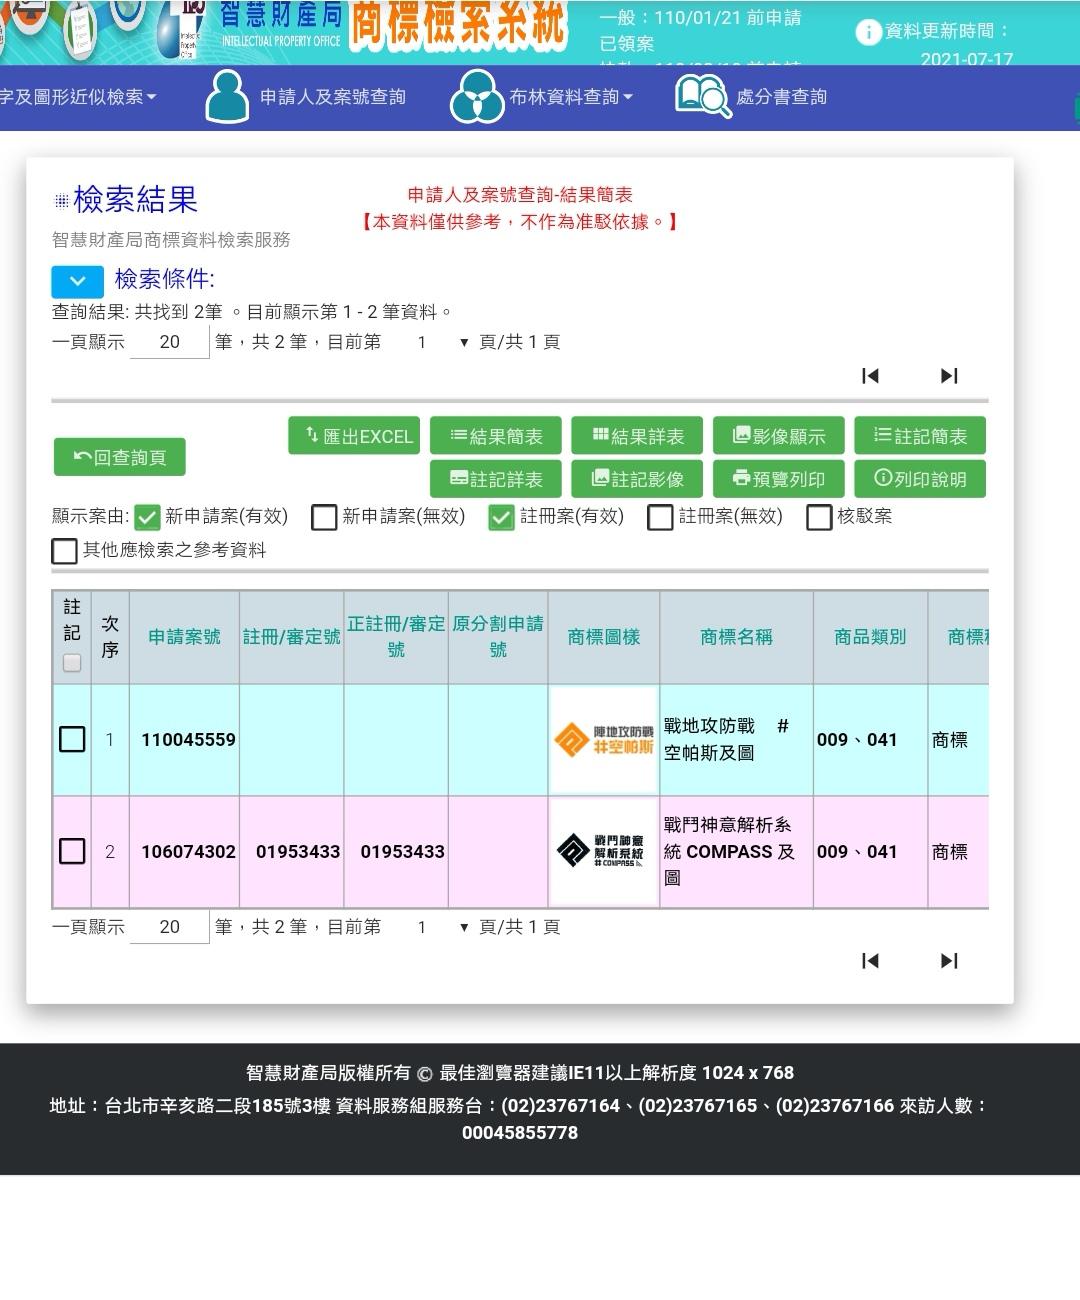View 戰鬥神意解析系統 COMPASS trademark image
The width and height of the screenshot is (1080, 1300).
tap(604, 852)
